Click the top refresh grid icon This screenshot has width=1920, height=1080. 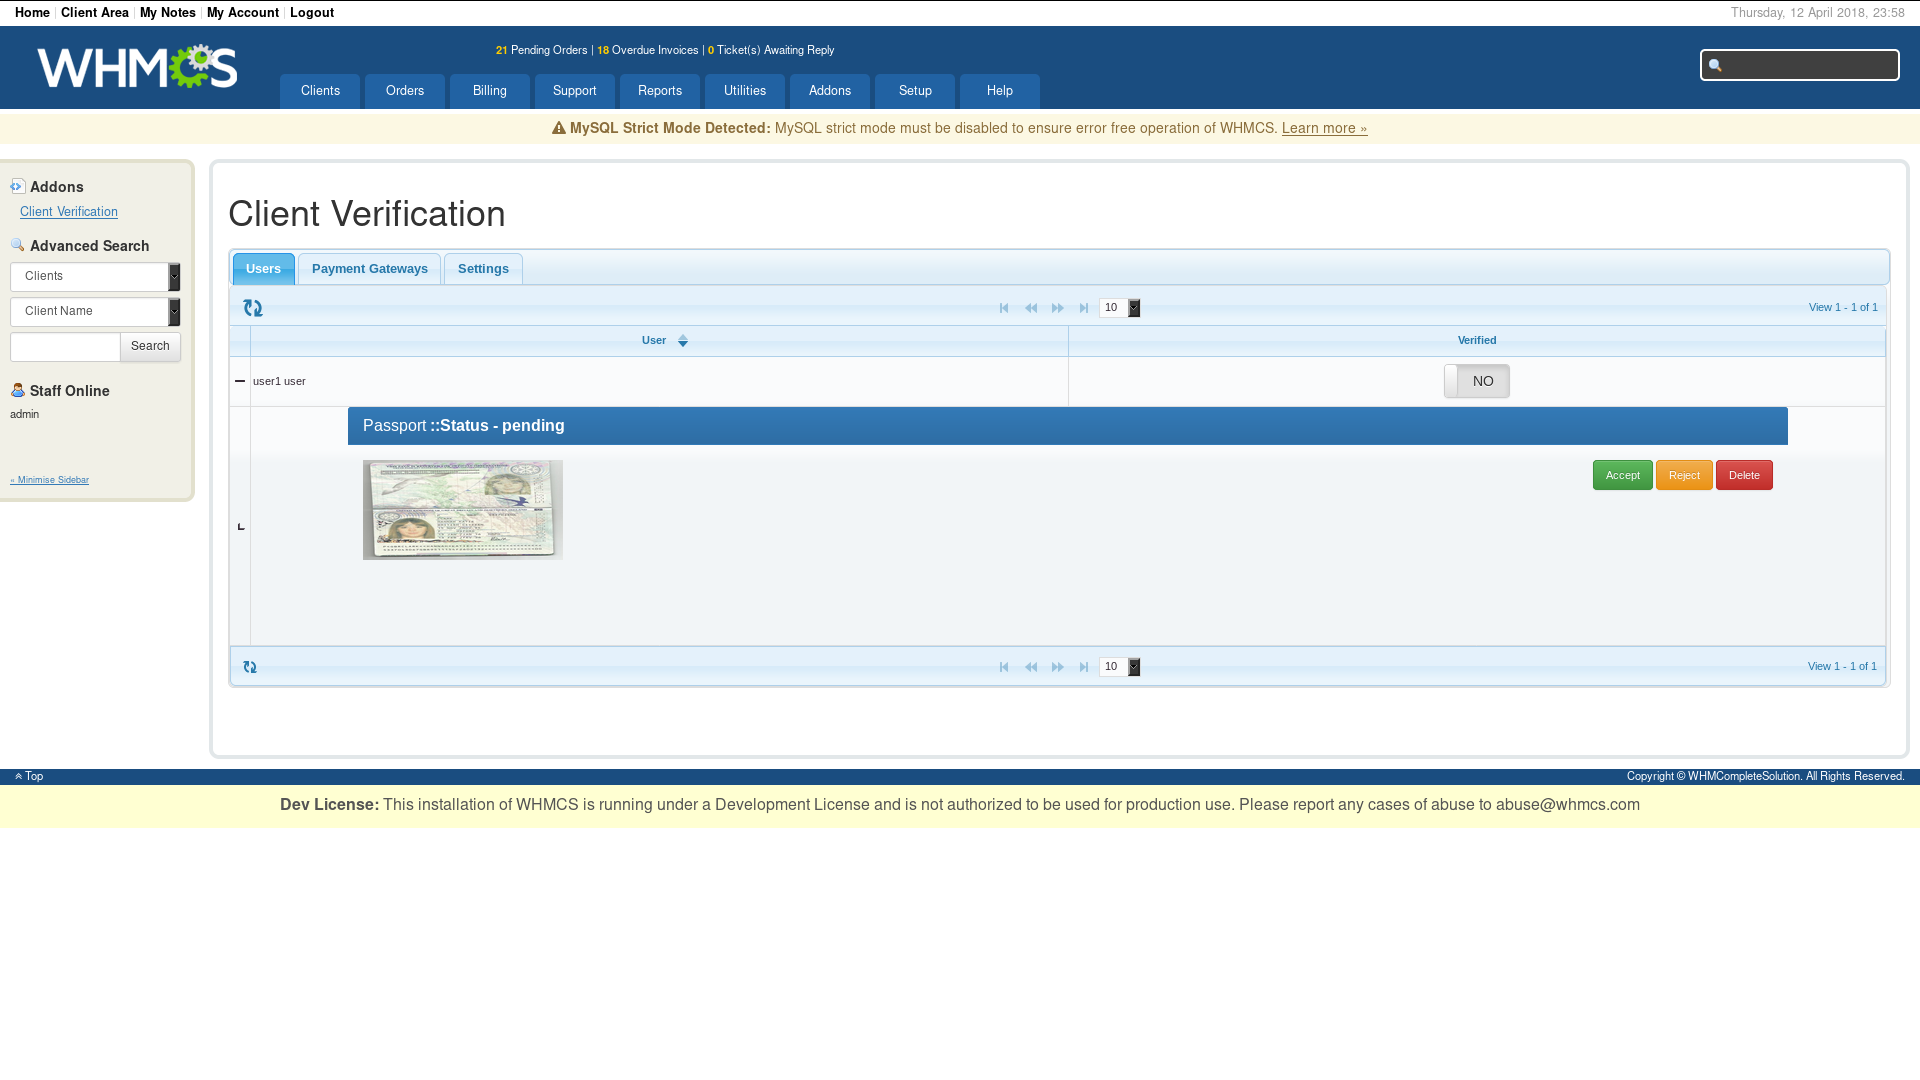pyautogui.click(x=253, y=309)
